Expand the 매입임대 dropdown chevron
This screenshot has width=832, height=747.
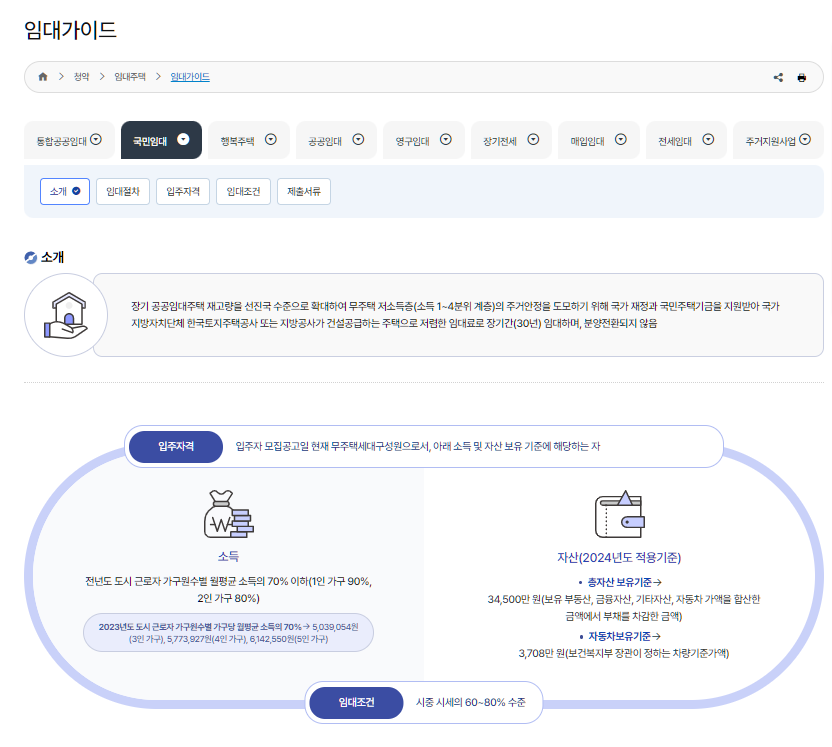622,139
